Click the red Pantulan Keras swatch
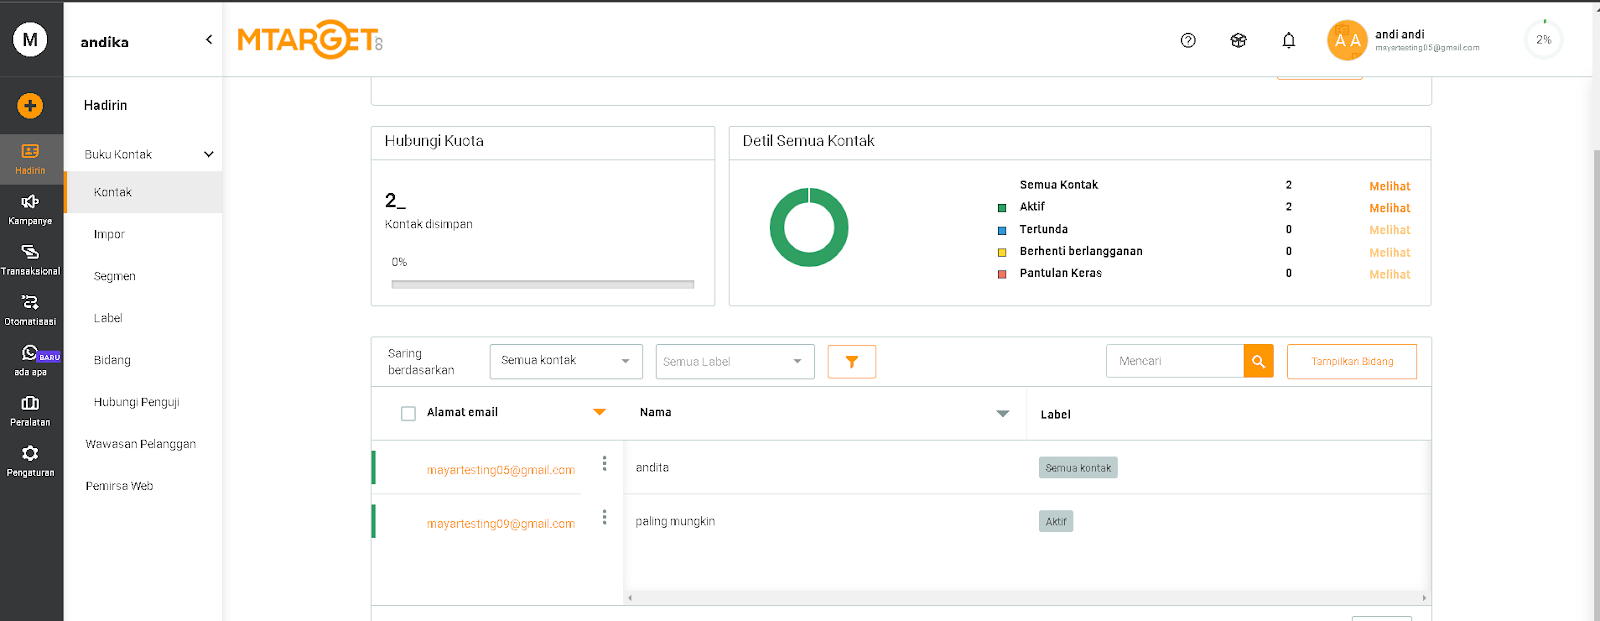This screenshot has width=1600, height=621. 1002,274
